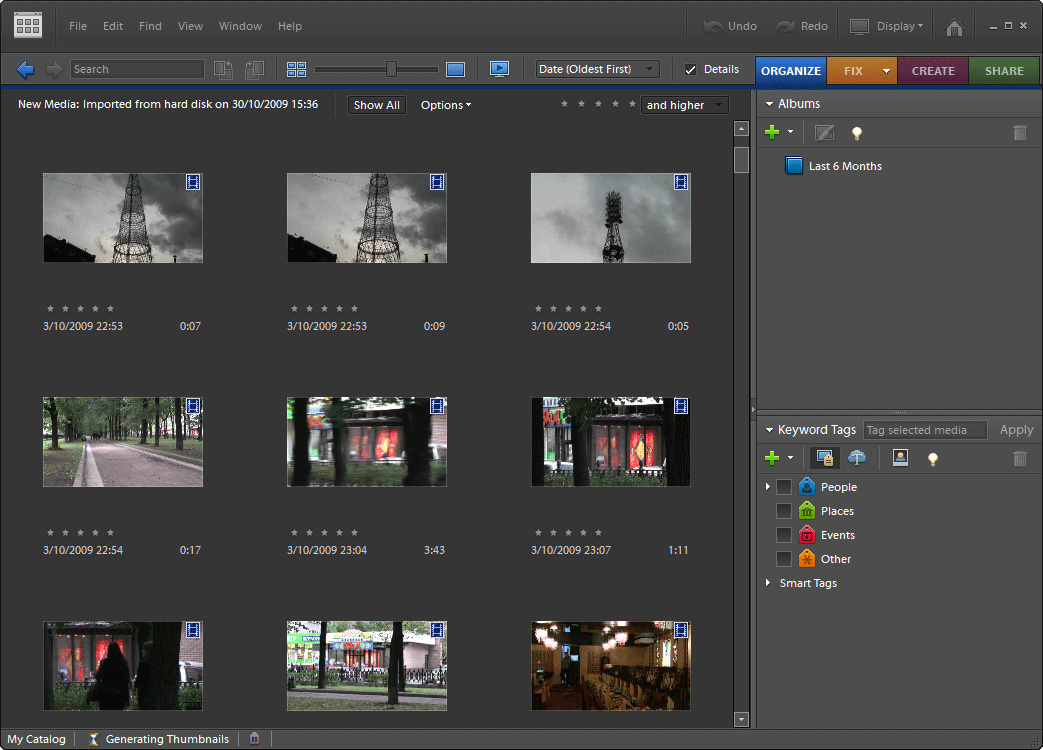Open the lightbulb tip in Albums panel
1043x750 pixels.
856,133
